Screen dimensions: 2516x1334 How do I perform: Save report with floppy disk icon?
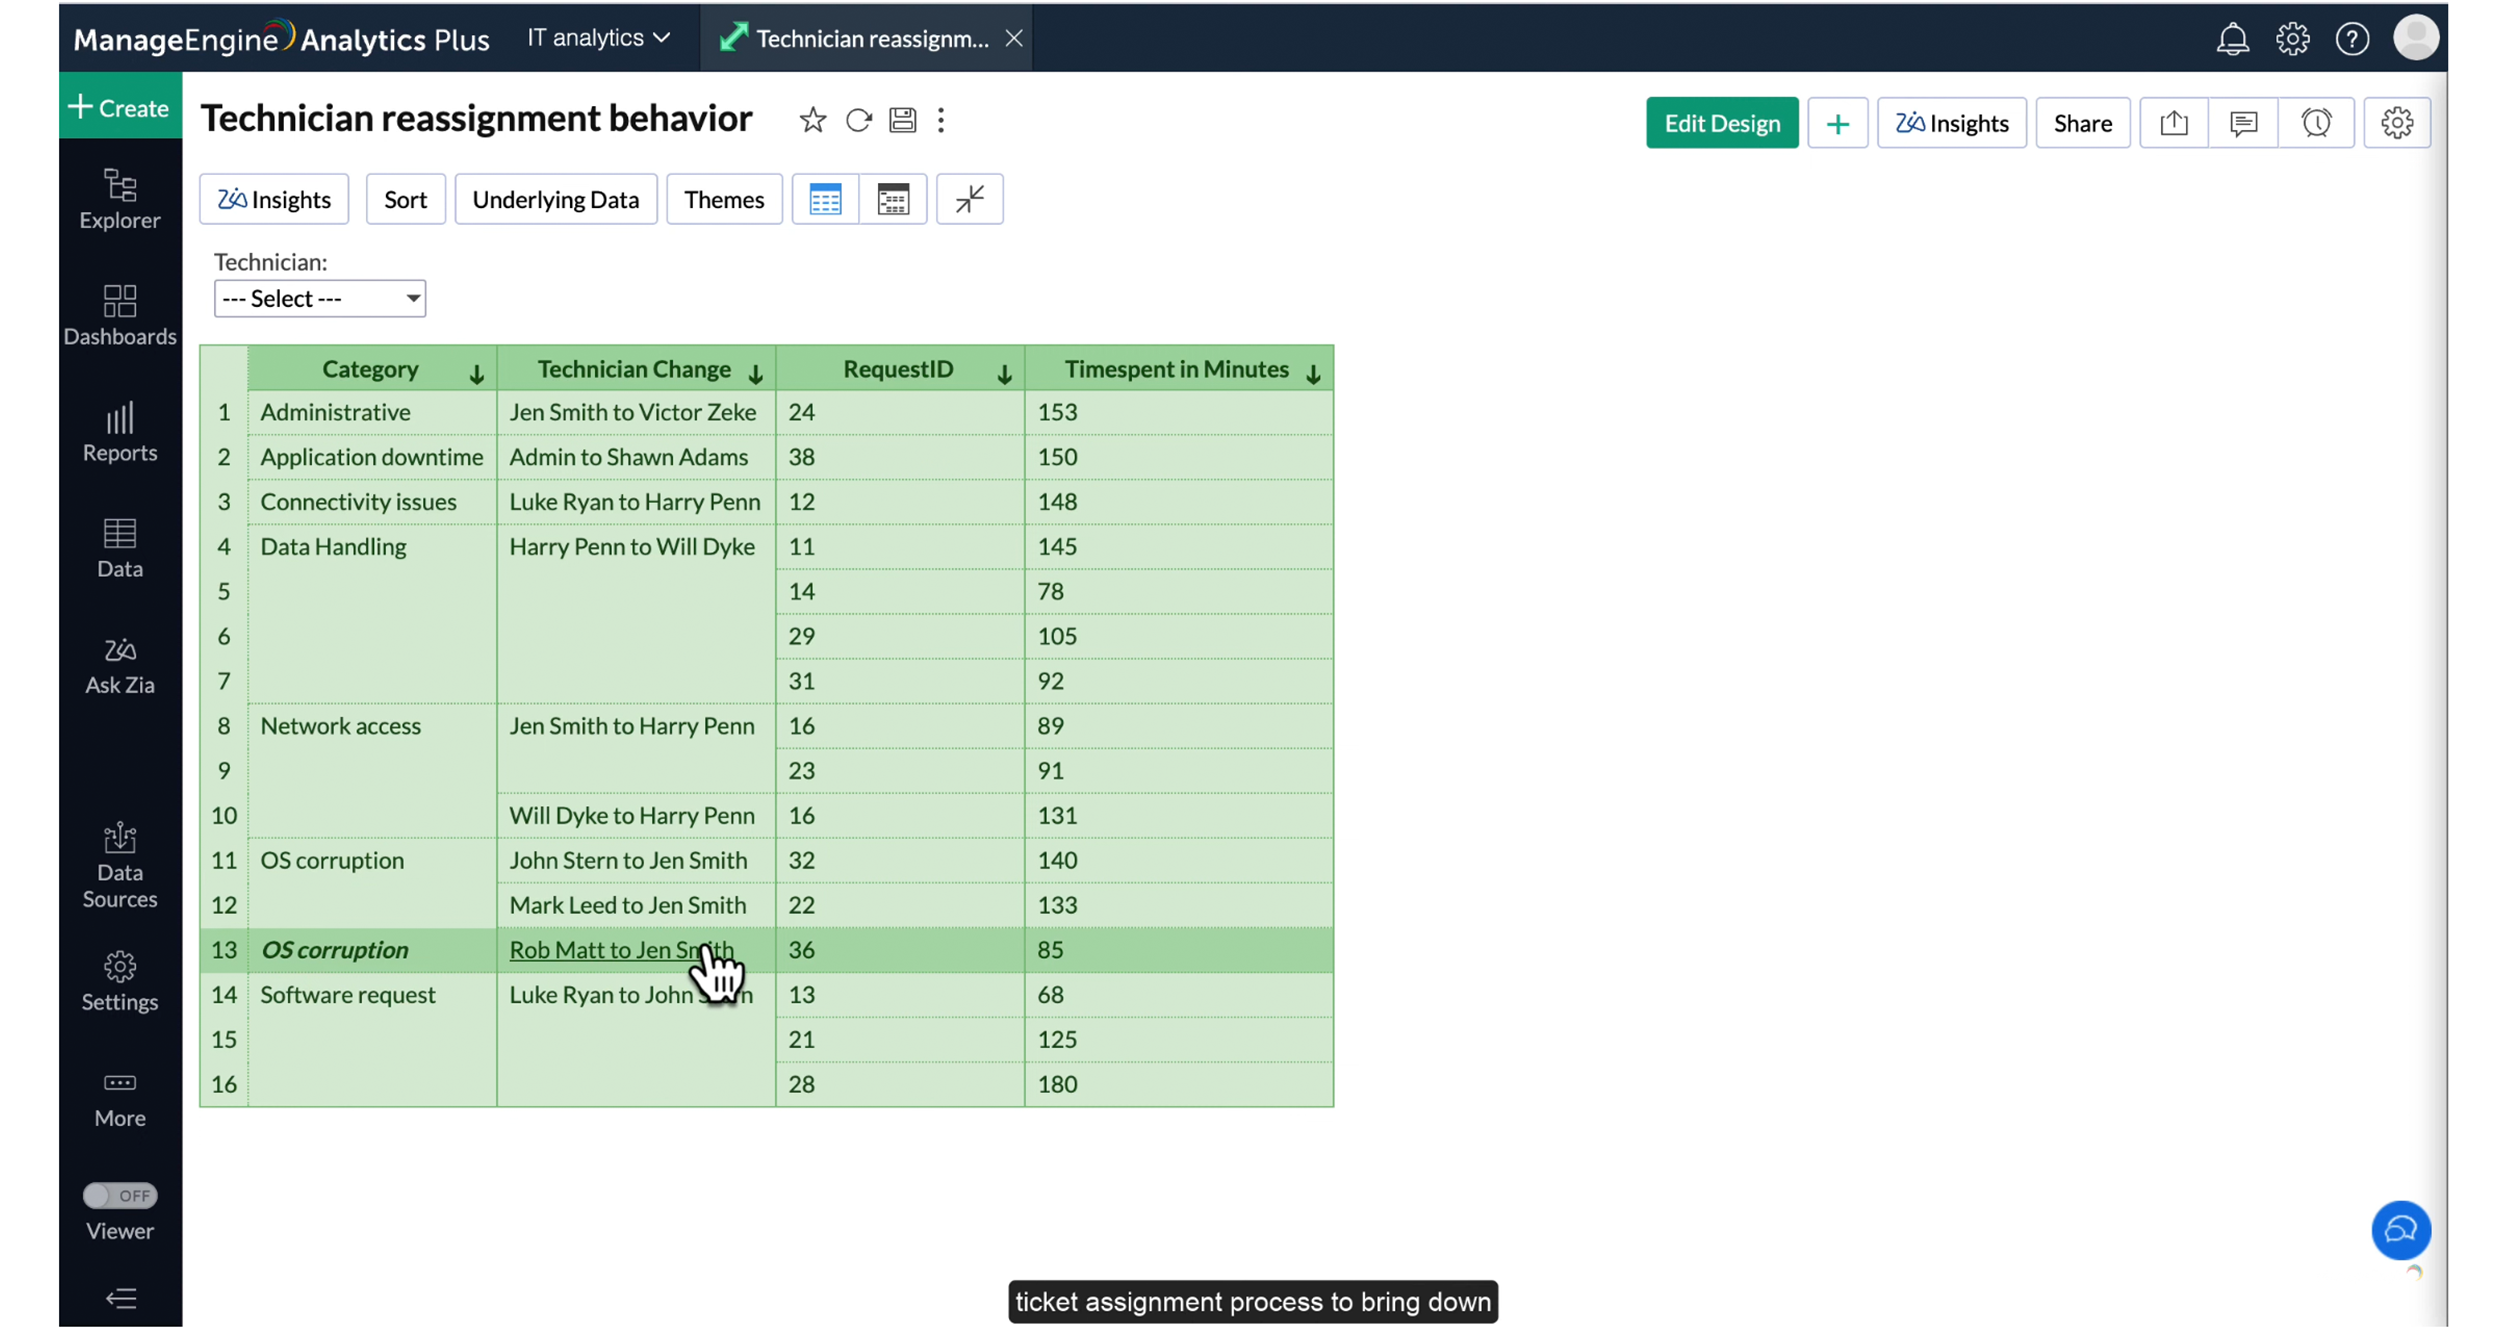click(902, 120)
